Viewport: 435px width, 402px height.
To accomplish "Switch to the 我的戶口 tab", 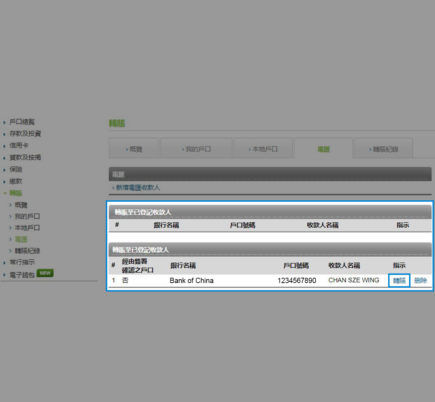I will [196, 149].
